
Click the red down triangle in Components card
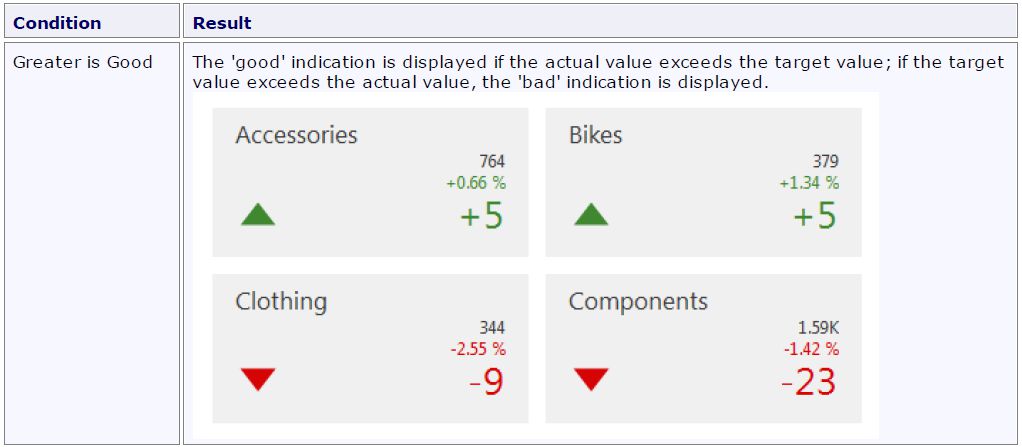[591, 379]
